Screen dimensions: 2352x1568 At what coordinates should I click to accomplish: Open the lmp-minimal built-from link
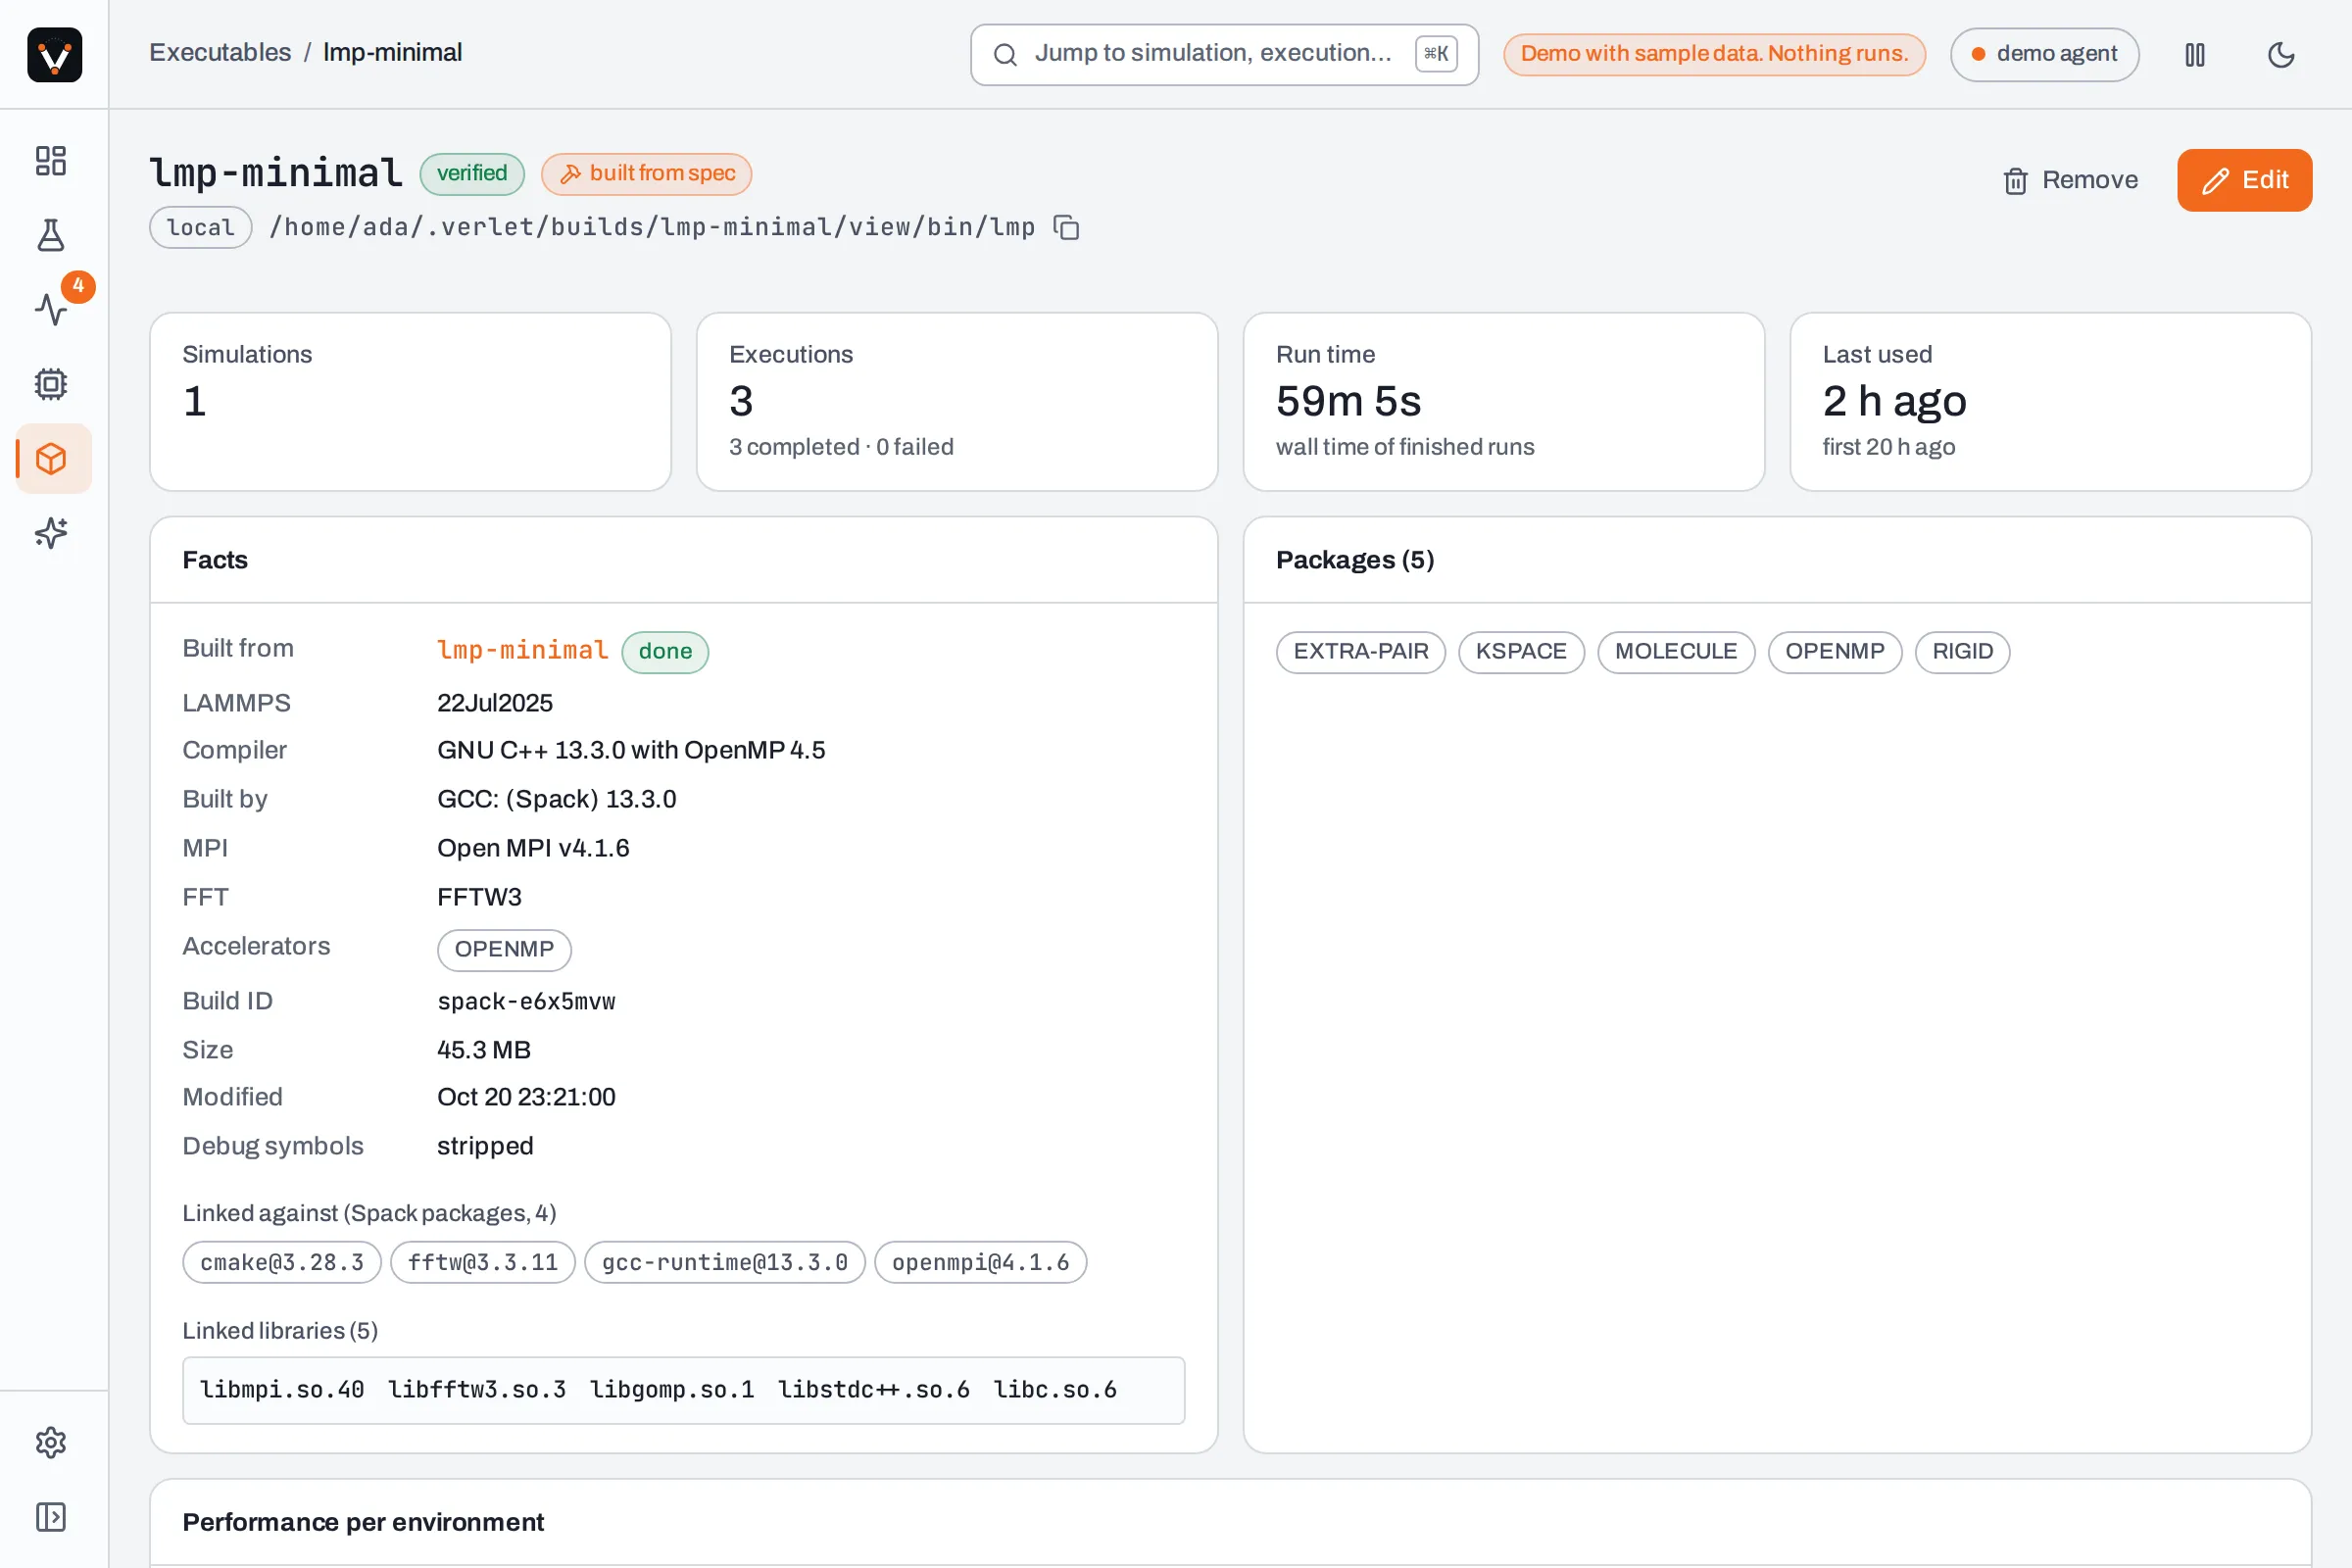[x=522, y=650]
